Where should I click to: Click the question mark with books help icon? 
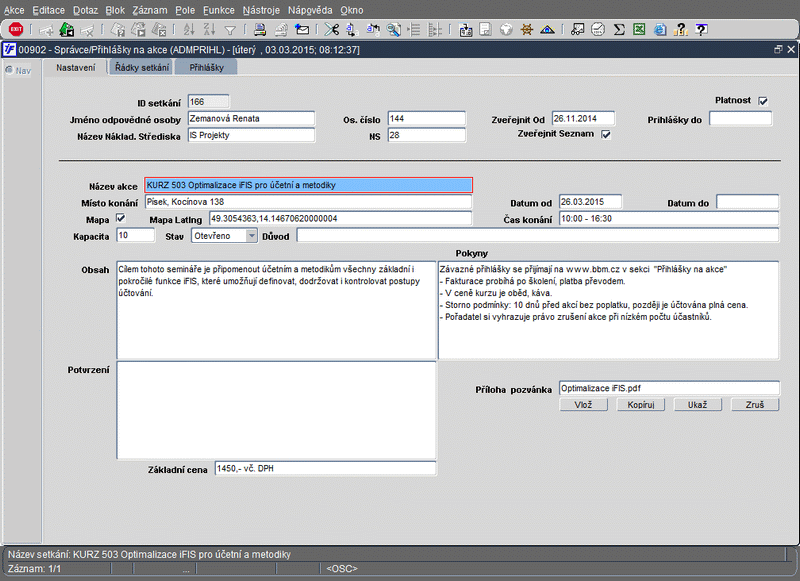point(681,30)
